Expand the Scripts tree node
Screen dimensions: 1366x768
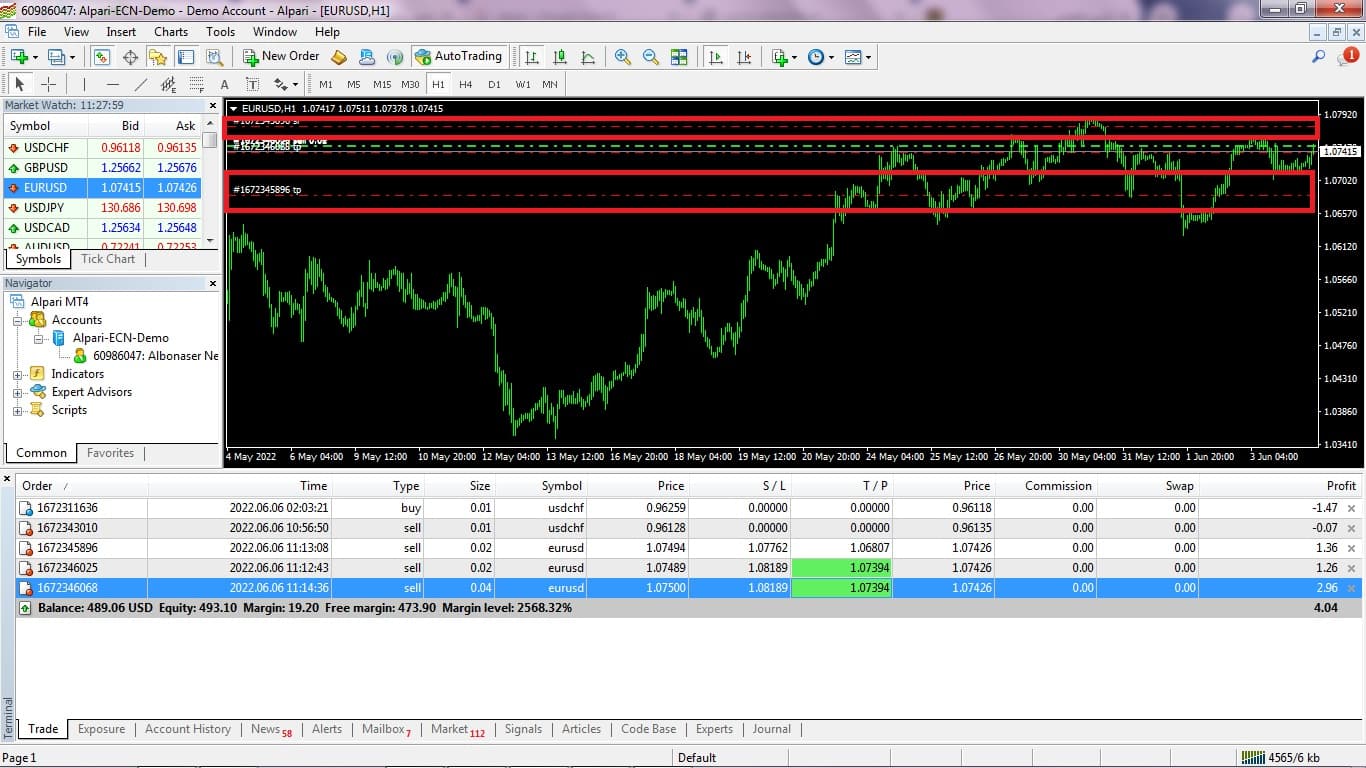(17, 410)
